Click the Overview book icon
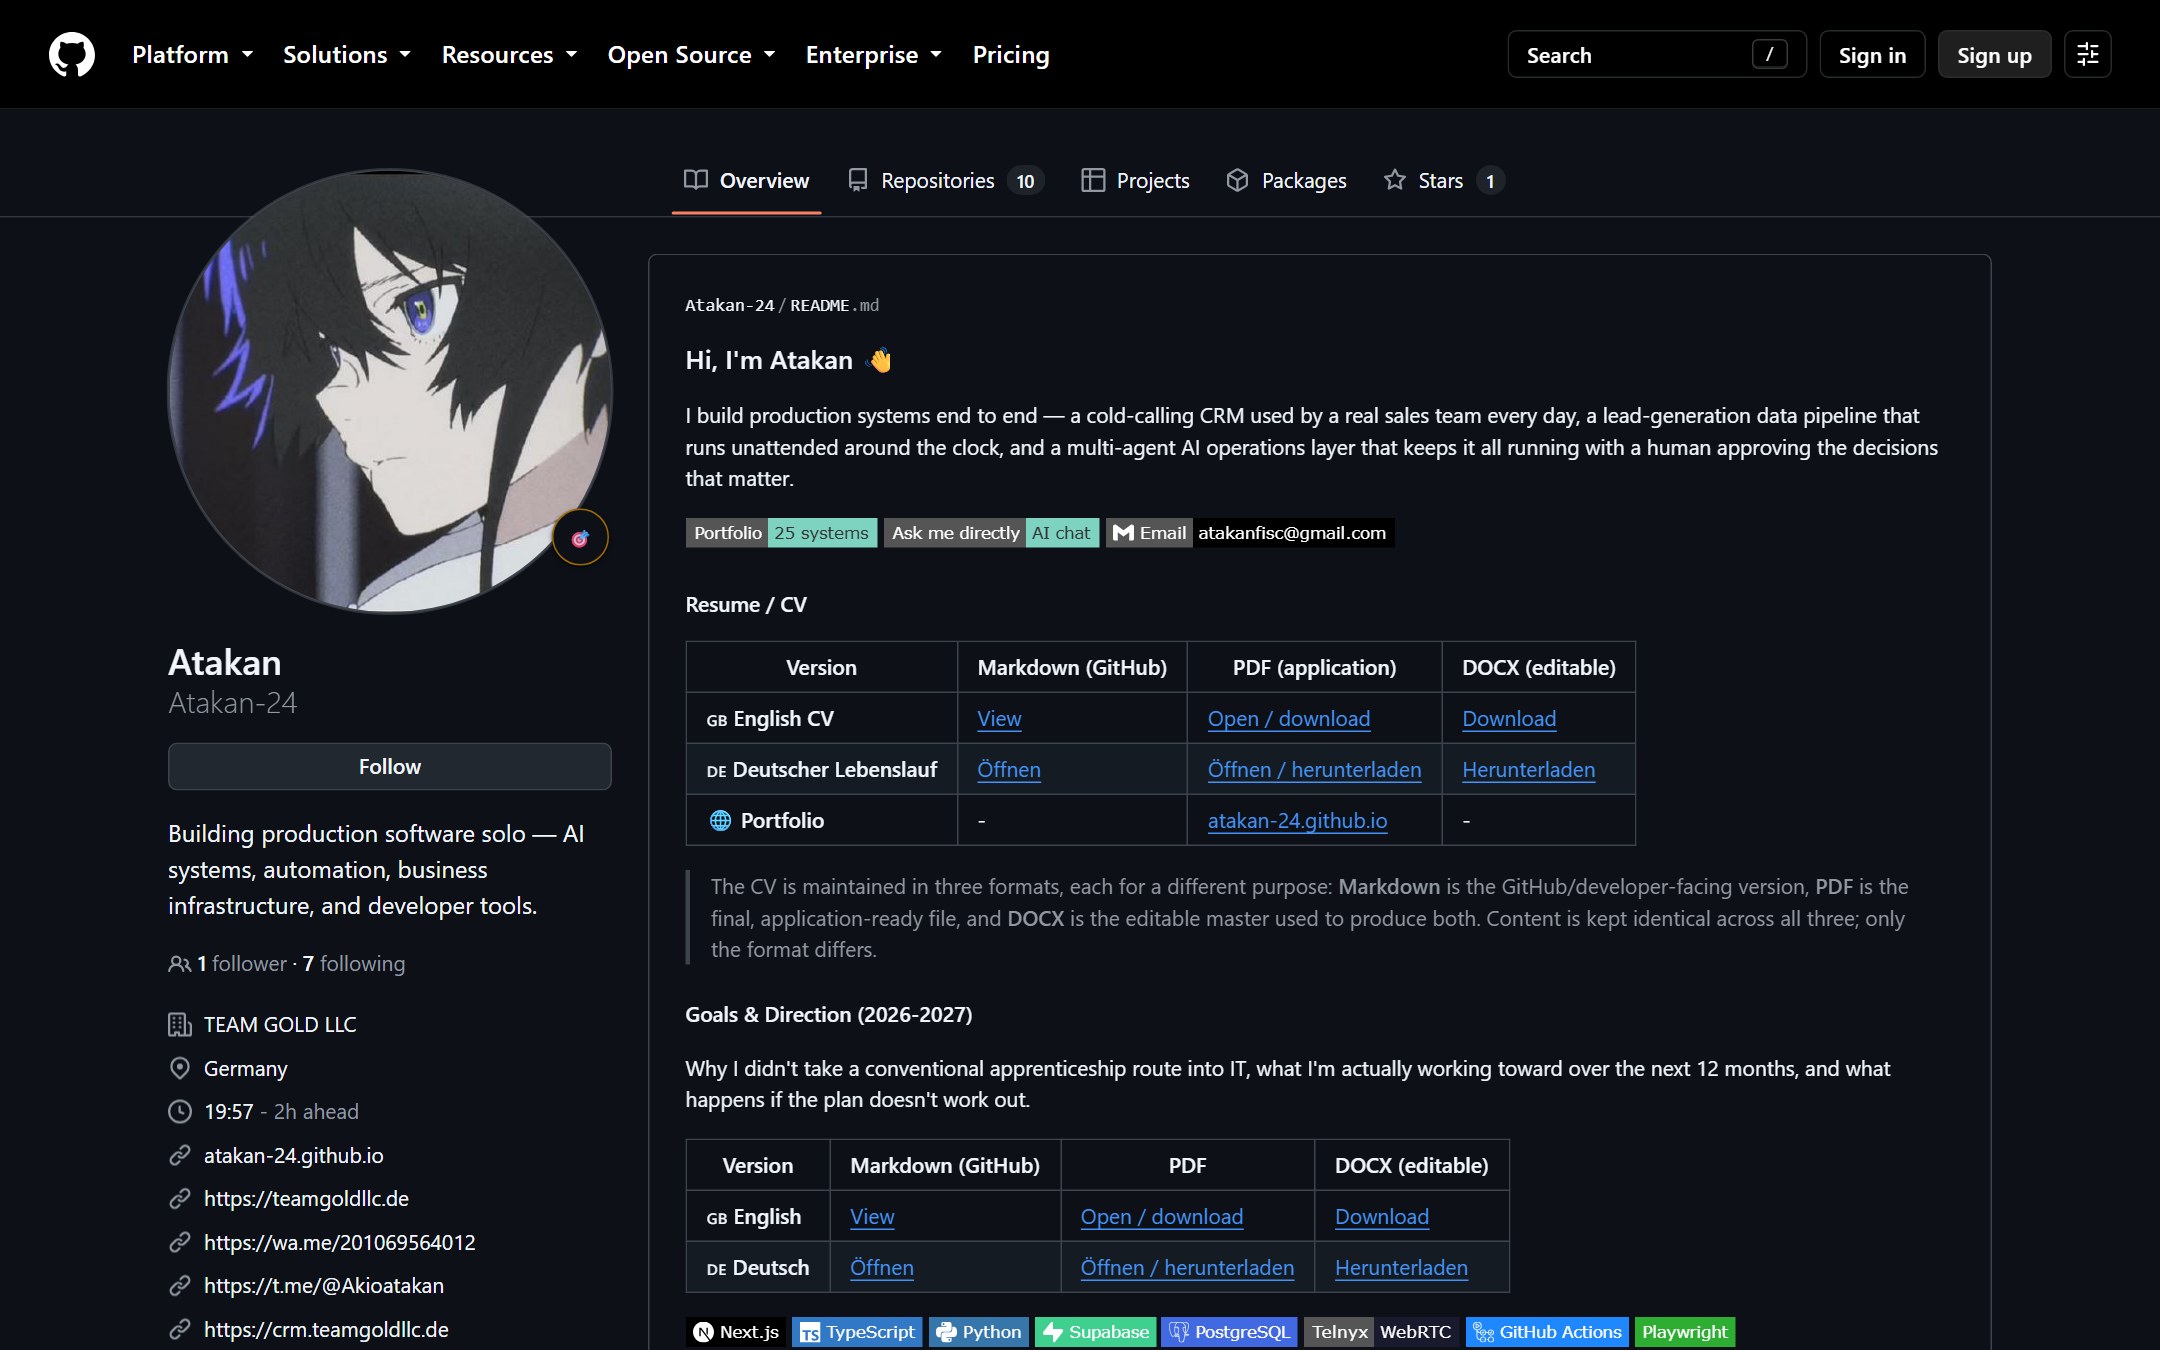The image size is (2160, 1350). coord(696,180)
